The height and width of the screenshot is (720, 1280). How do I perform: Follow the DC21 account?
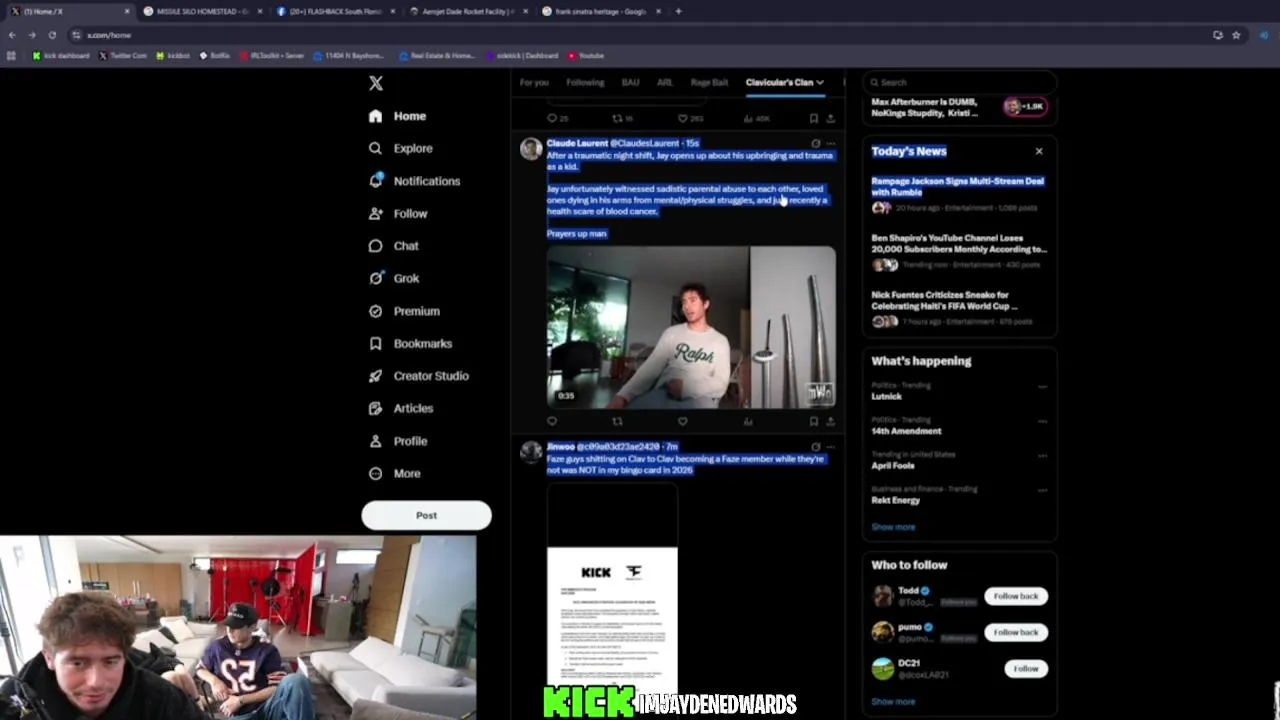click(1026, 669)
